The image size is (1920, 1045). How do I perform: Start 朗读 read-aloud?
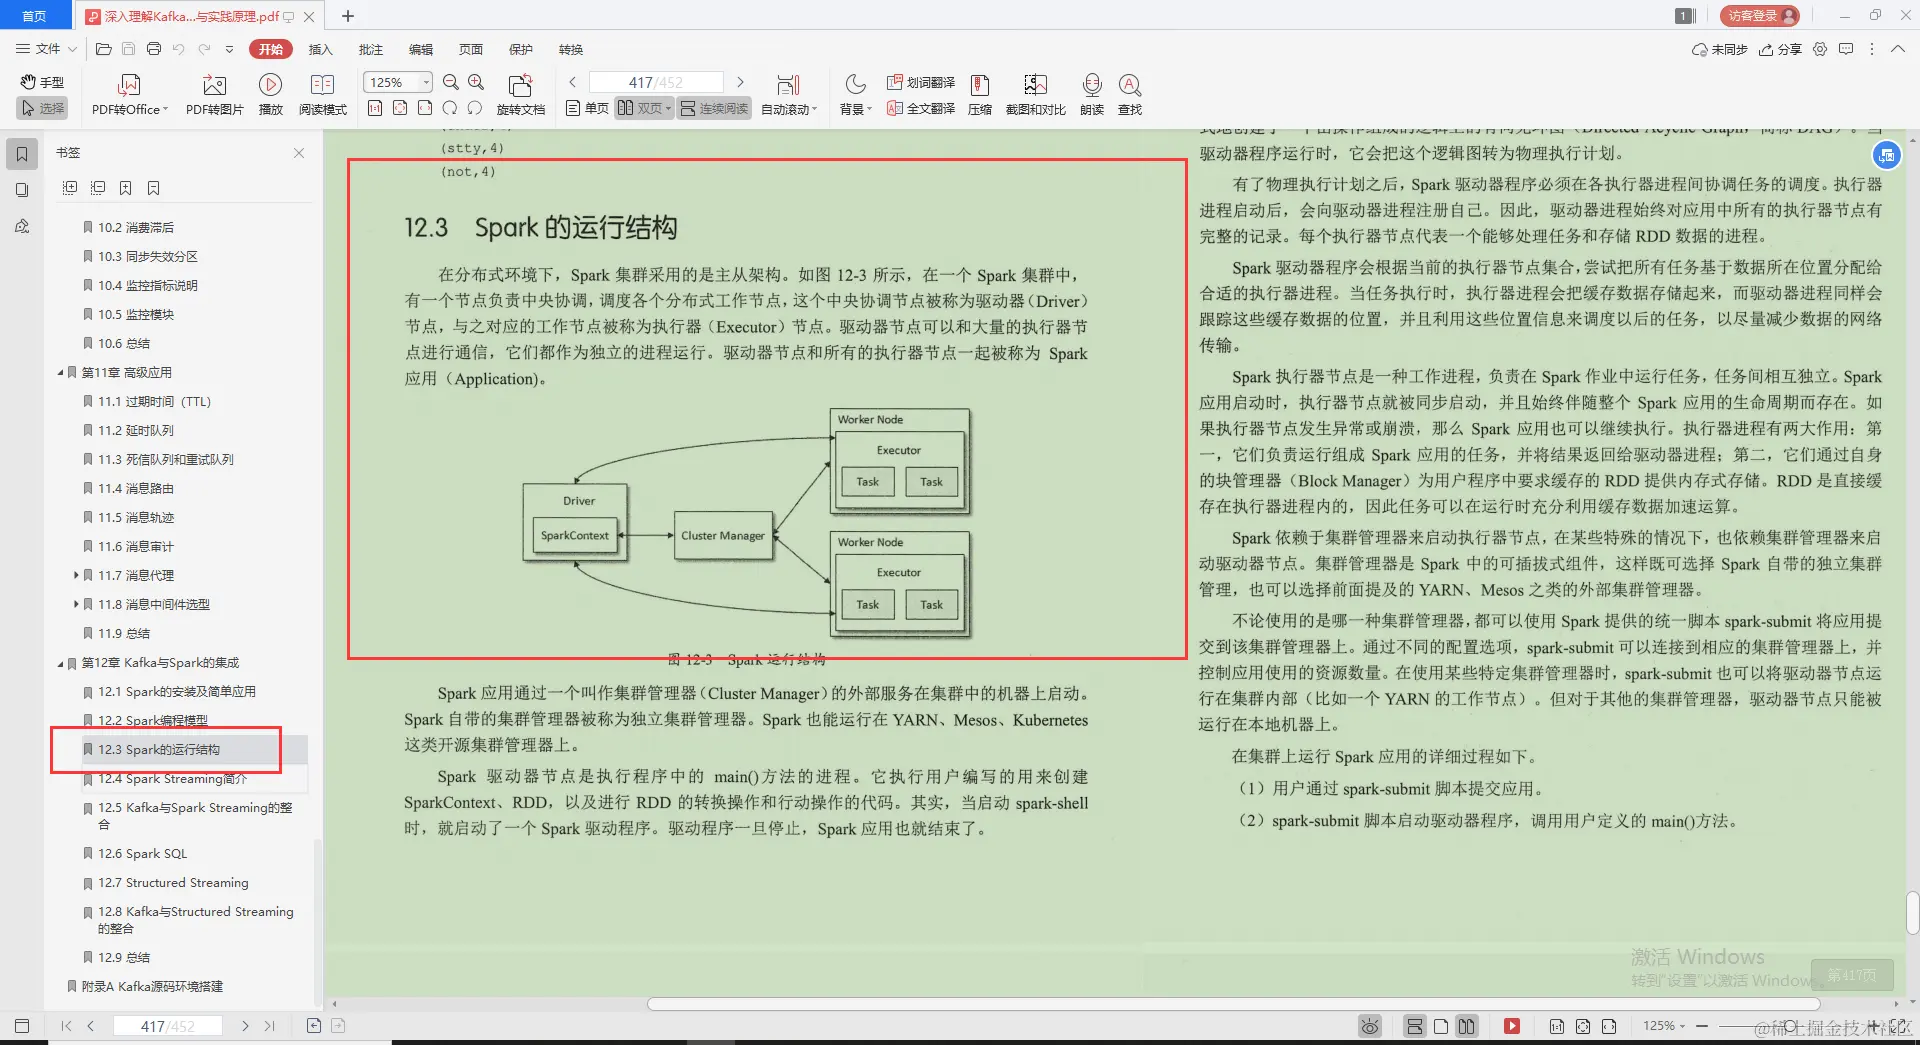point(1091,93)
